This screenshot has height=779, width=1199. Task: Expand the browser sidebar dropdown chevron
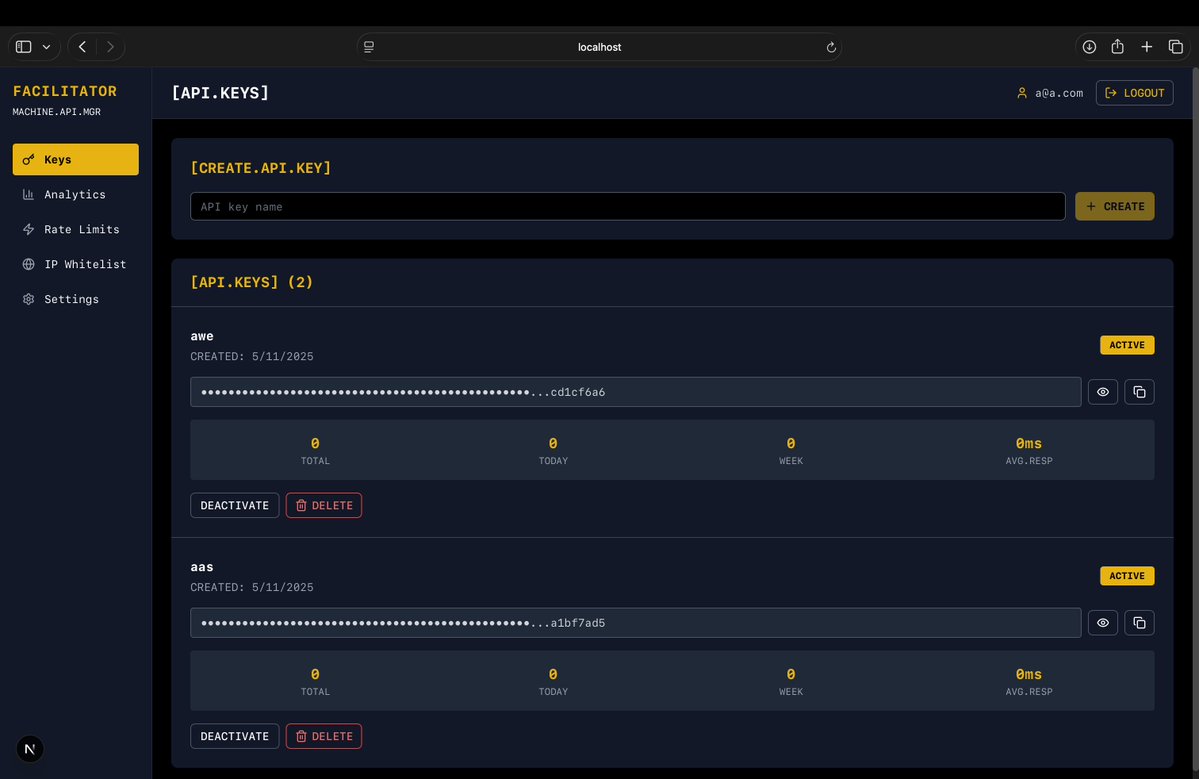click(x=46, y=47)
